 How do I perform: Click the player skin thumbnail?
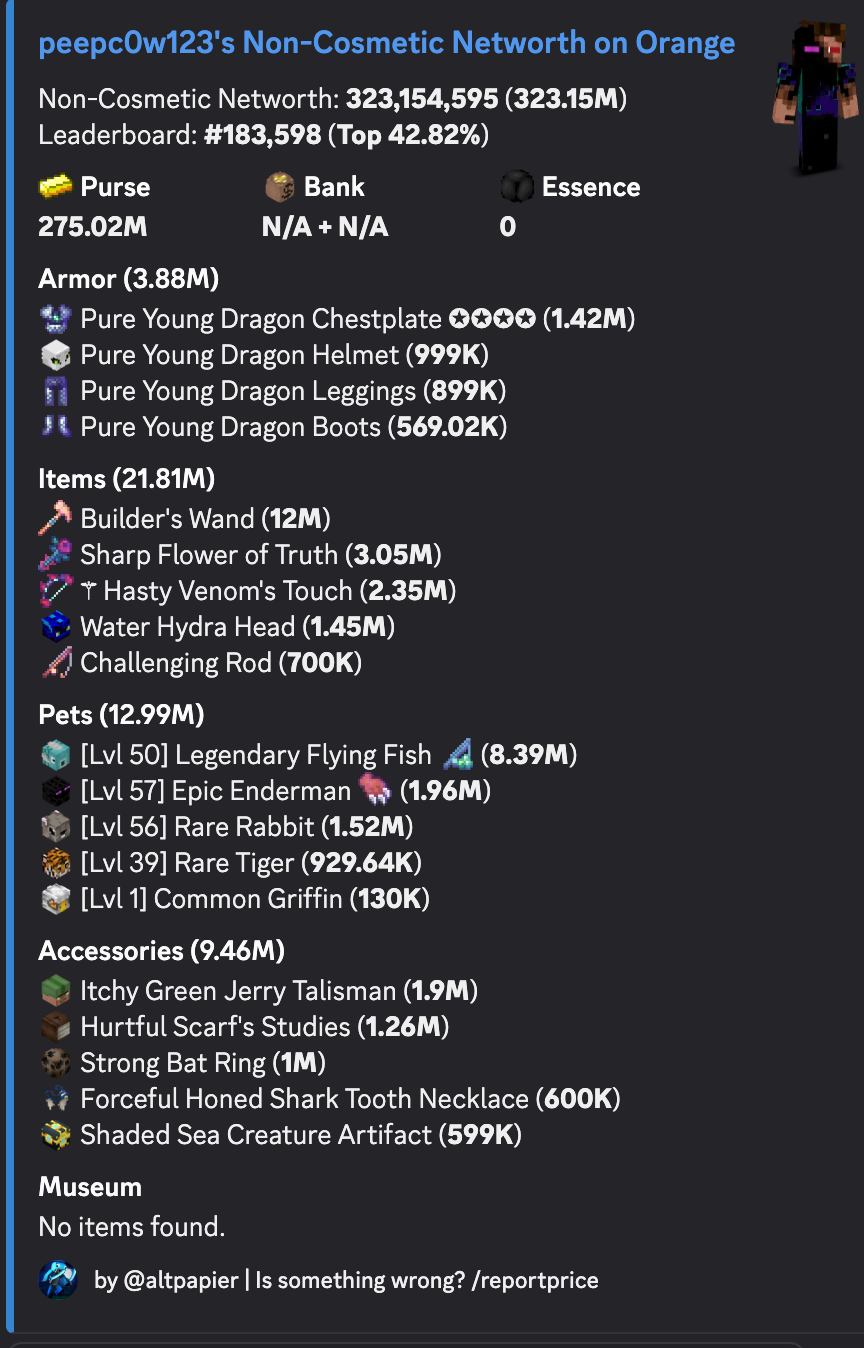812,98
